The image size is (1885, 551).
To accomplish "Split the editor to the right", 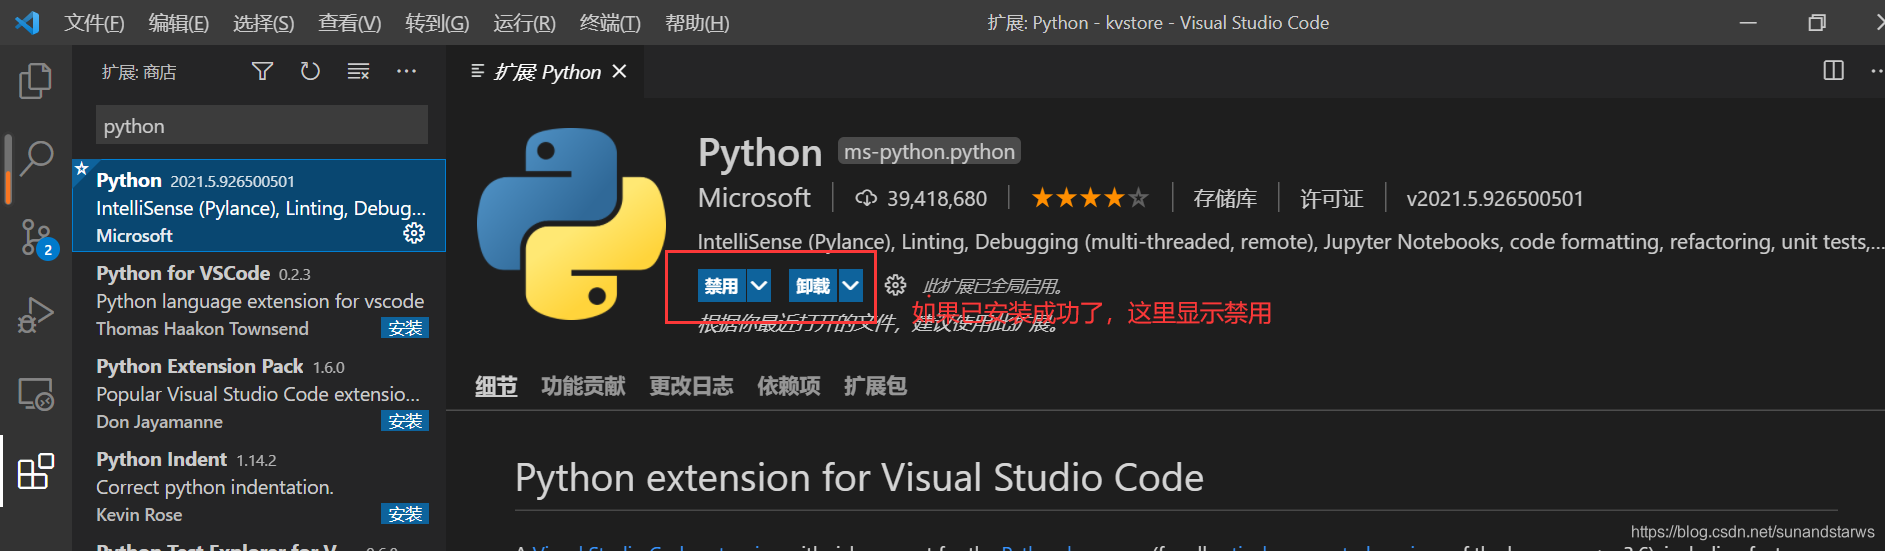I will [1833, 70].
